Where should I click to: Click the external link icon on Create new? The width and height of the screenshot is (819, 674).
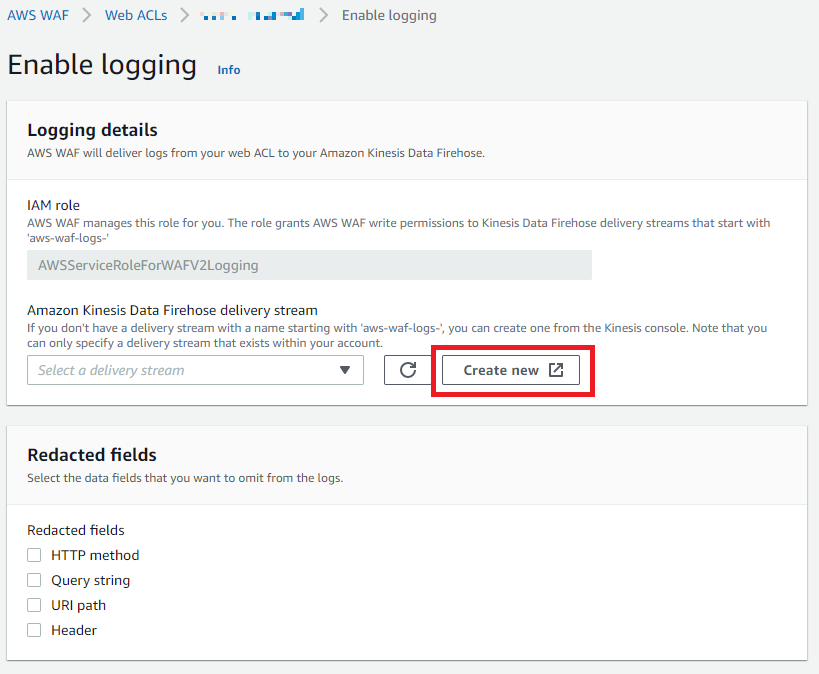point(557,370)
